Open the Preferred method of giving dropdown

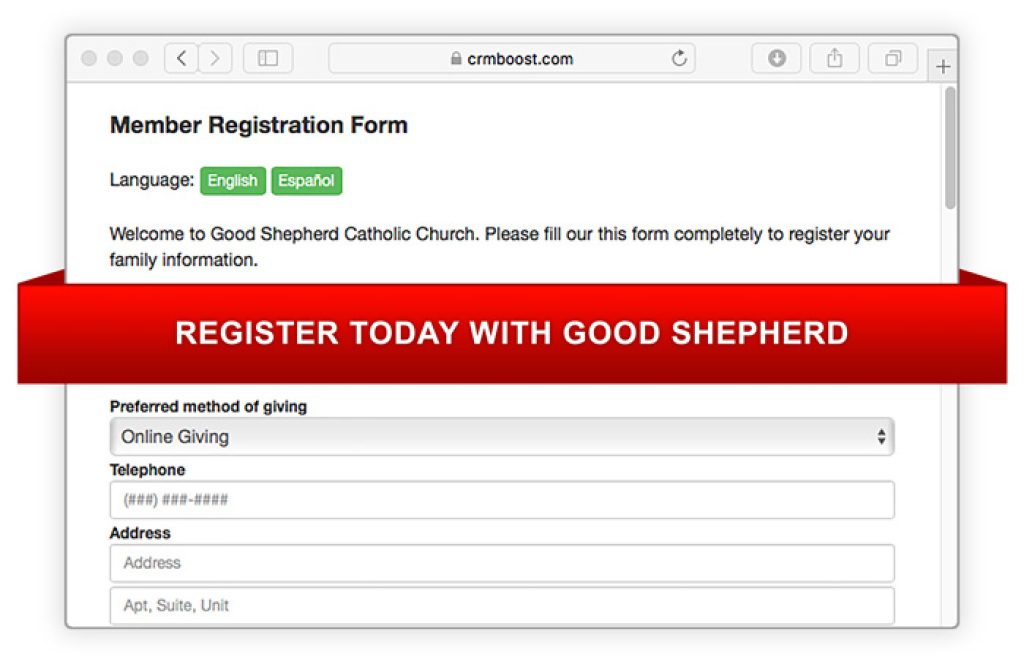[500, 437]
